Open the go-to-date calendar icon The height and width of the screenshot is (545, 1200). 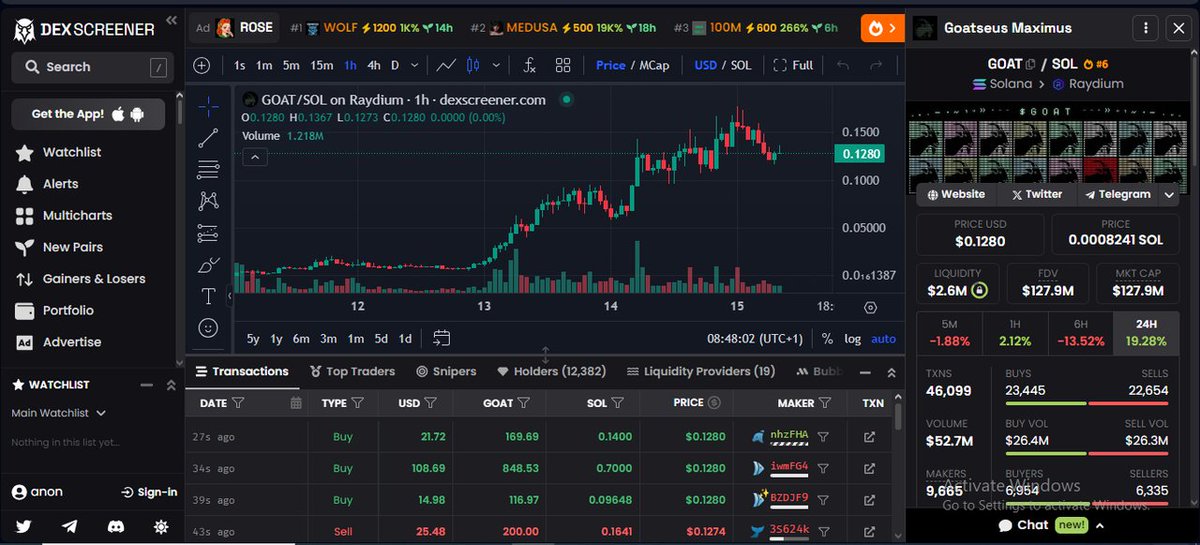(442, 338)
